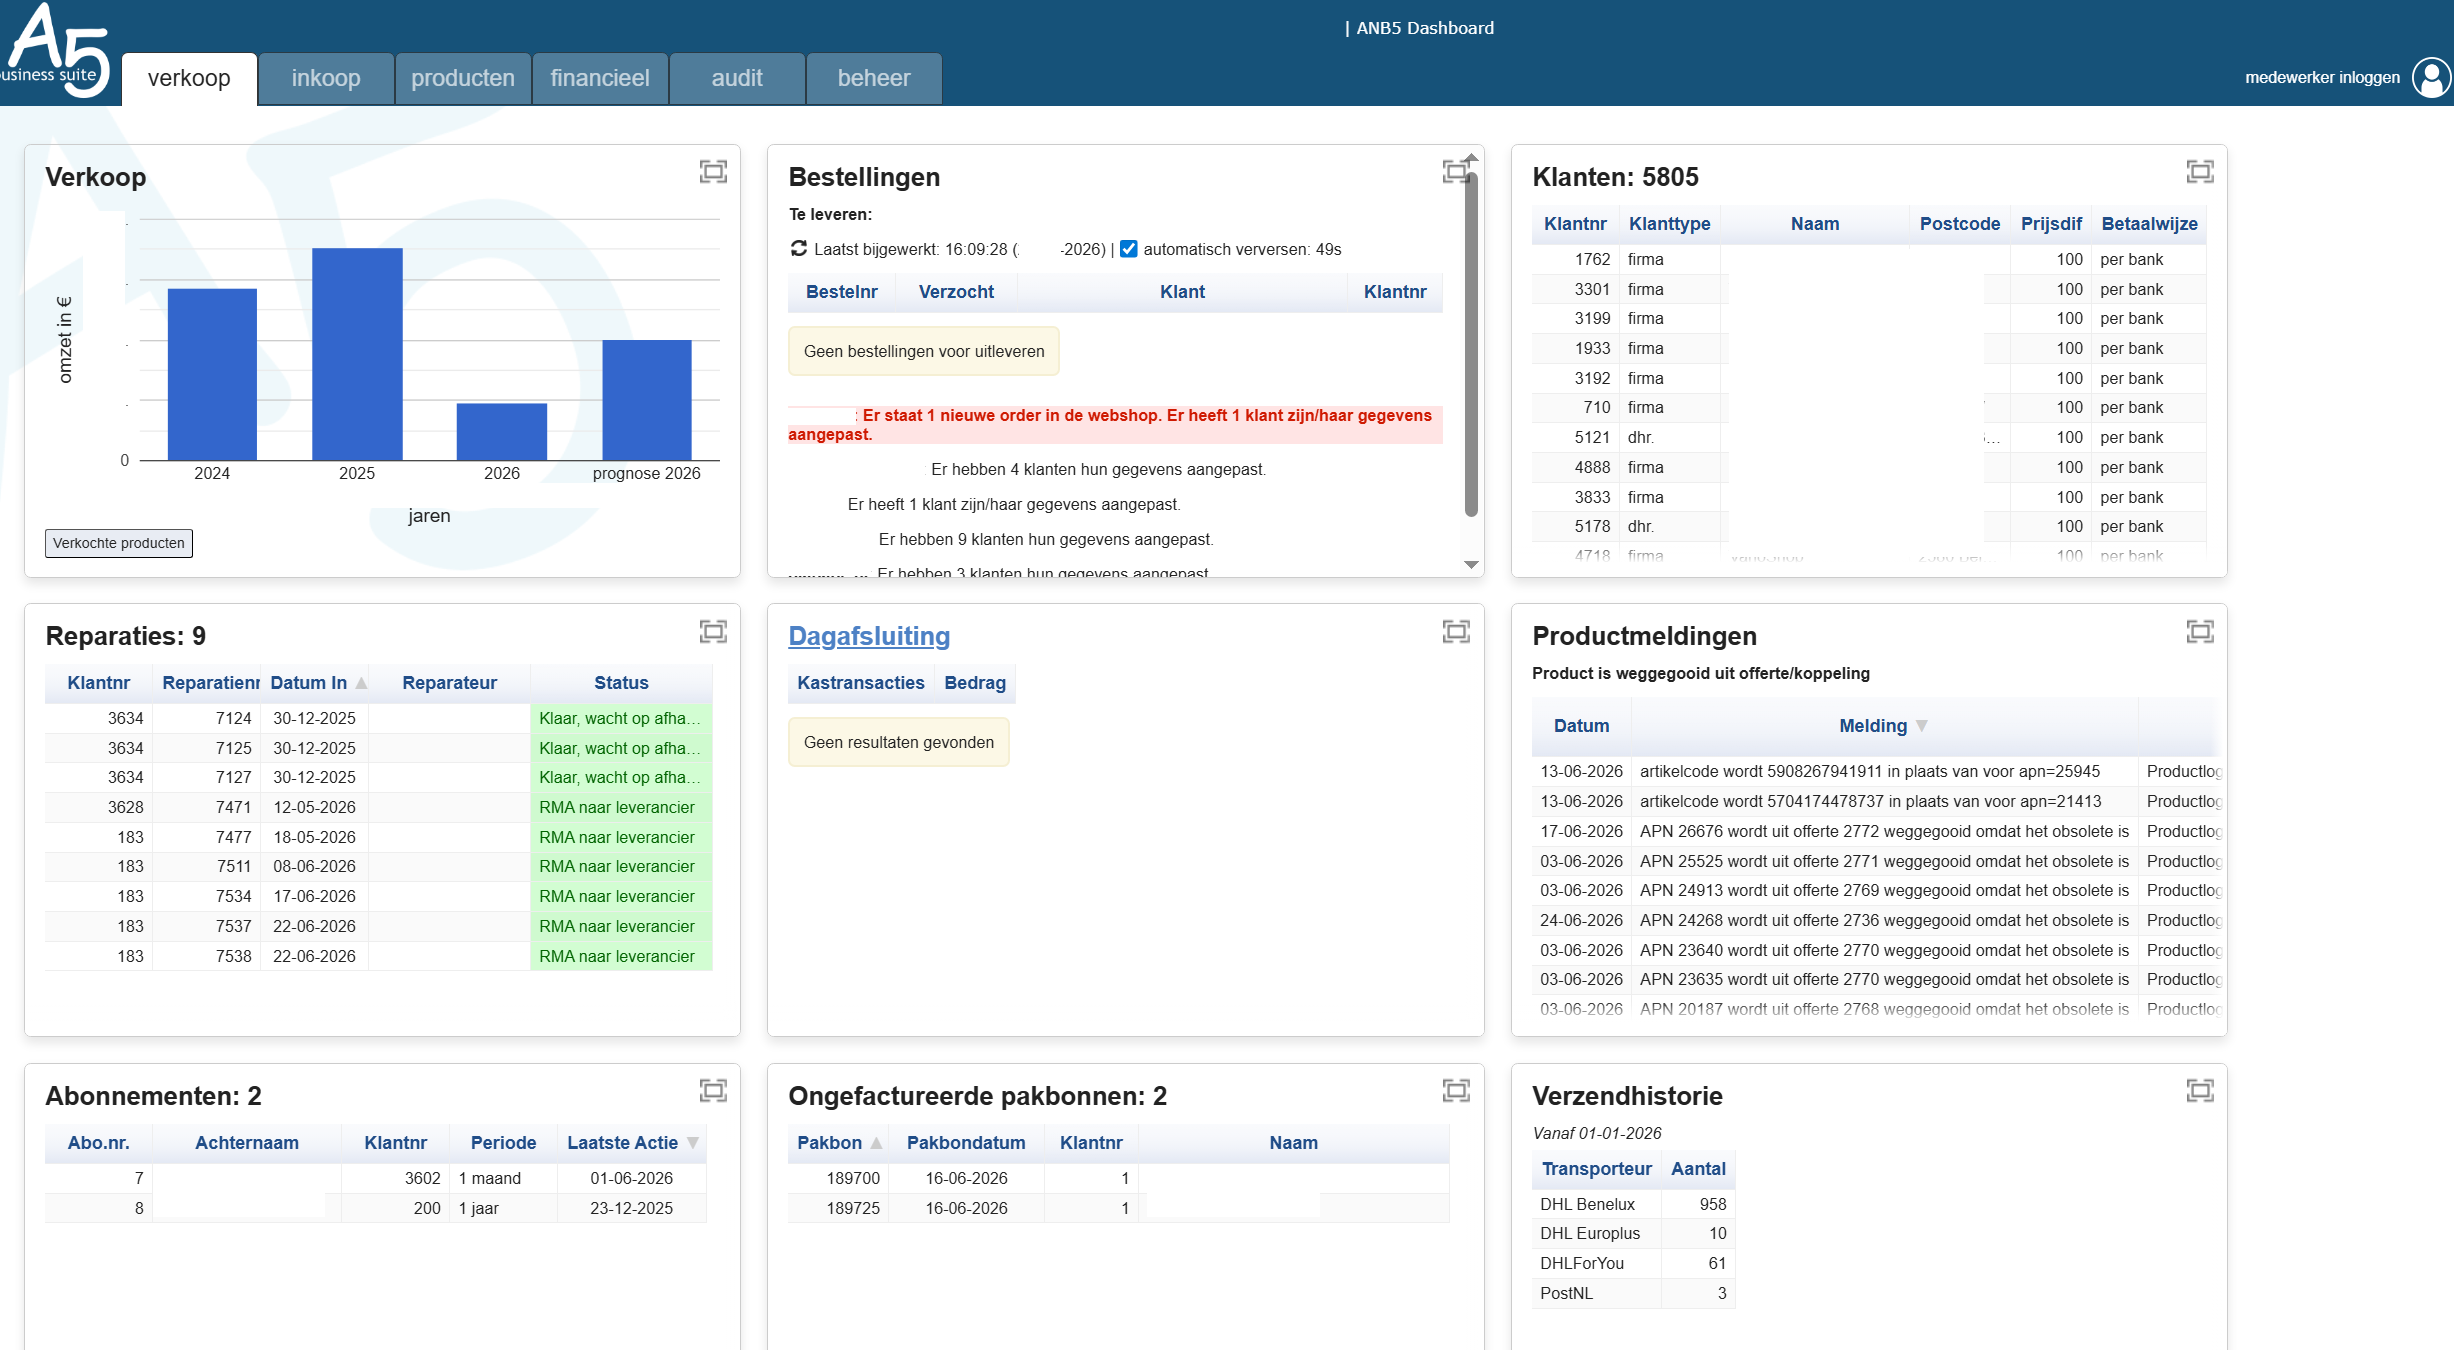Click the Bestellingen scrollbar down arrow

[x=1471, y=565]
